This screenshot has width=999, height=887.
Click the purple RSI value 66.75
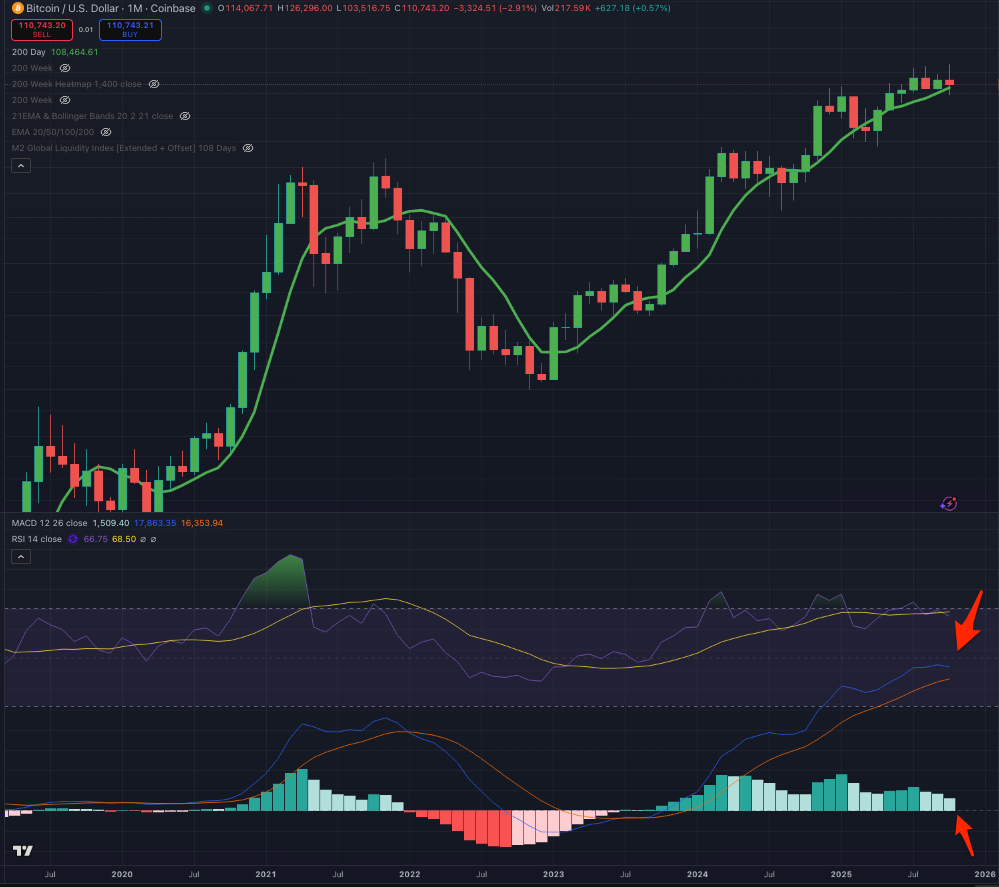[x=96, y=539]
